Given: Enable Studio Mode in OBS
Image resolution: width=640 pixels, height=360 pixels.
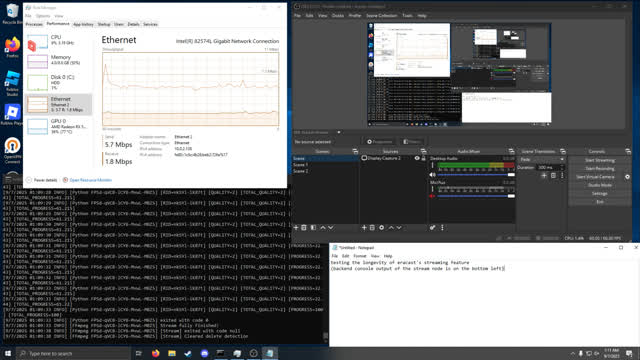Looking at the screenshot, I should (600, 185).
